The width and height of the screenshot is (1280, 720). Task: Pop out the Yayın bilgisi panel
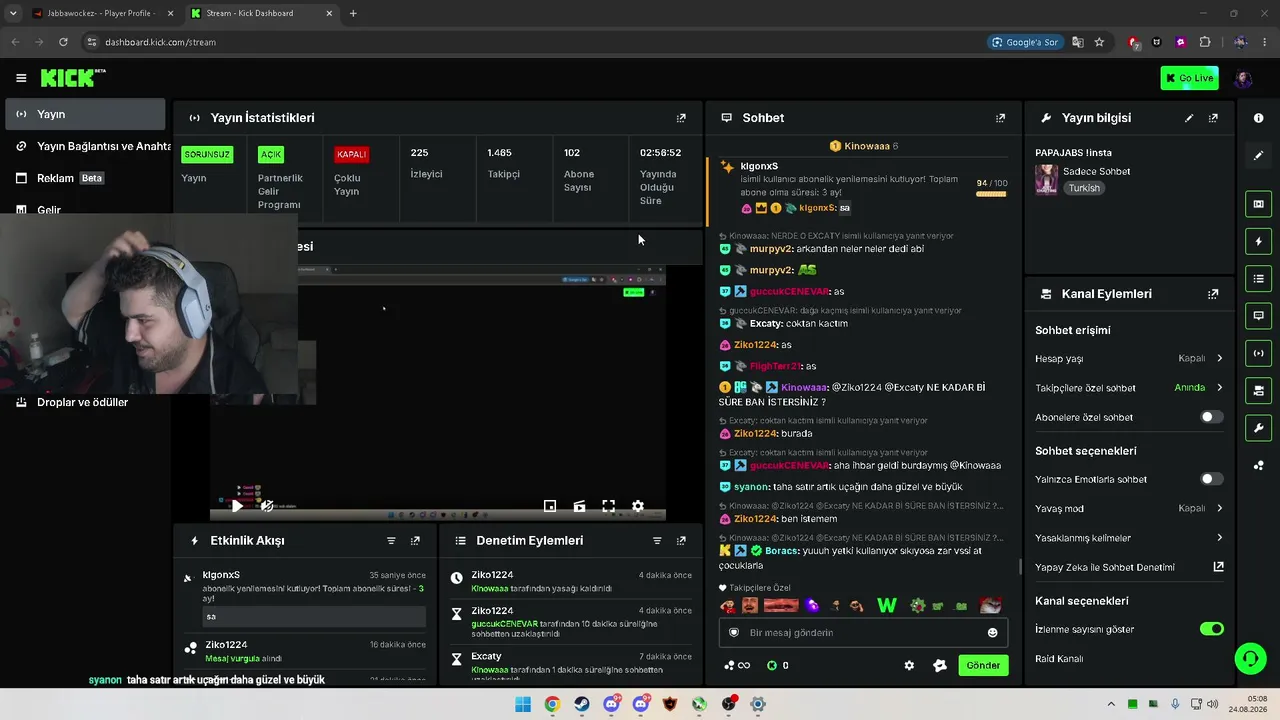point(1213,118)
